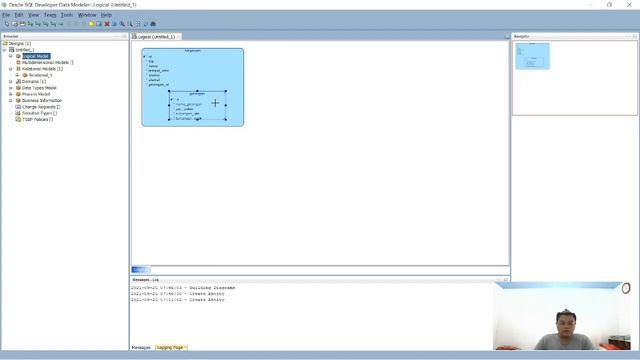Open Find using the binoculars icon

click(x=153, y=24)
